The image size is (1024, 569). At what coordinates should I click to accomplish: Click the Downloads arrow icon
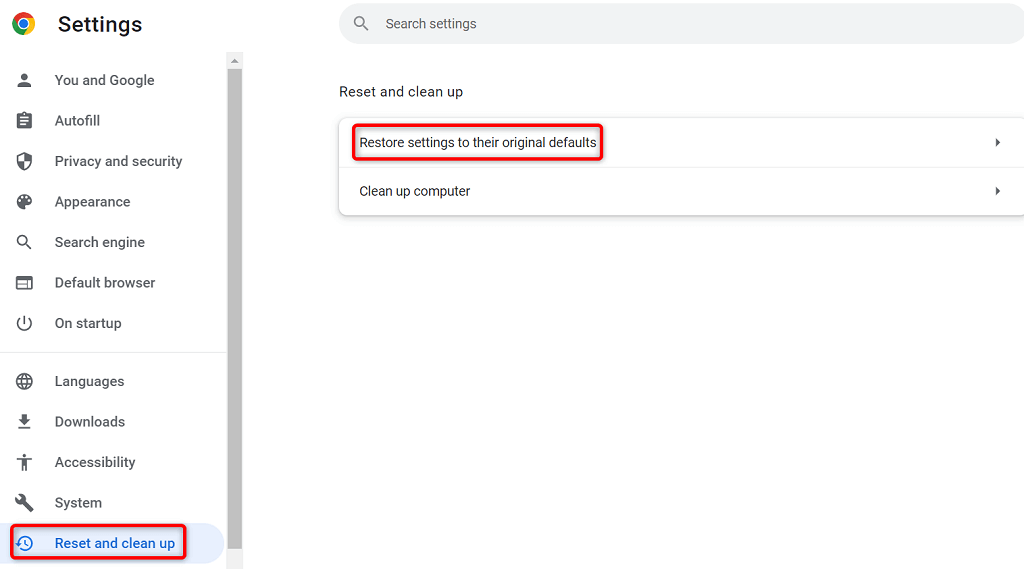pyautogui.click(x=24, y=422)
